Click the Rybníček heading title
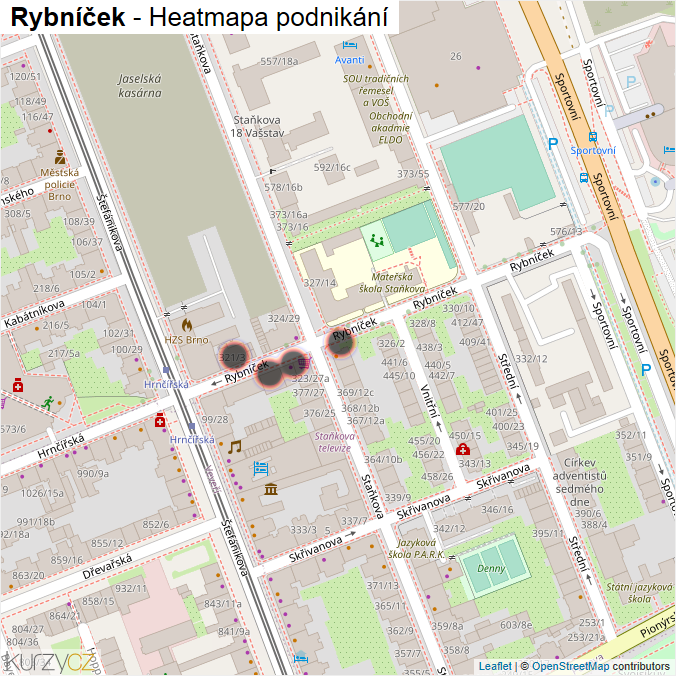676x676 pixels. tap(68, 17)
